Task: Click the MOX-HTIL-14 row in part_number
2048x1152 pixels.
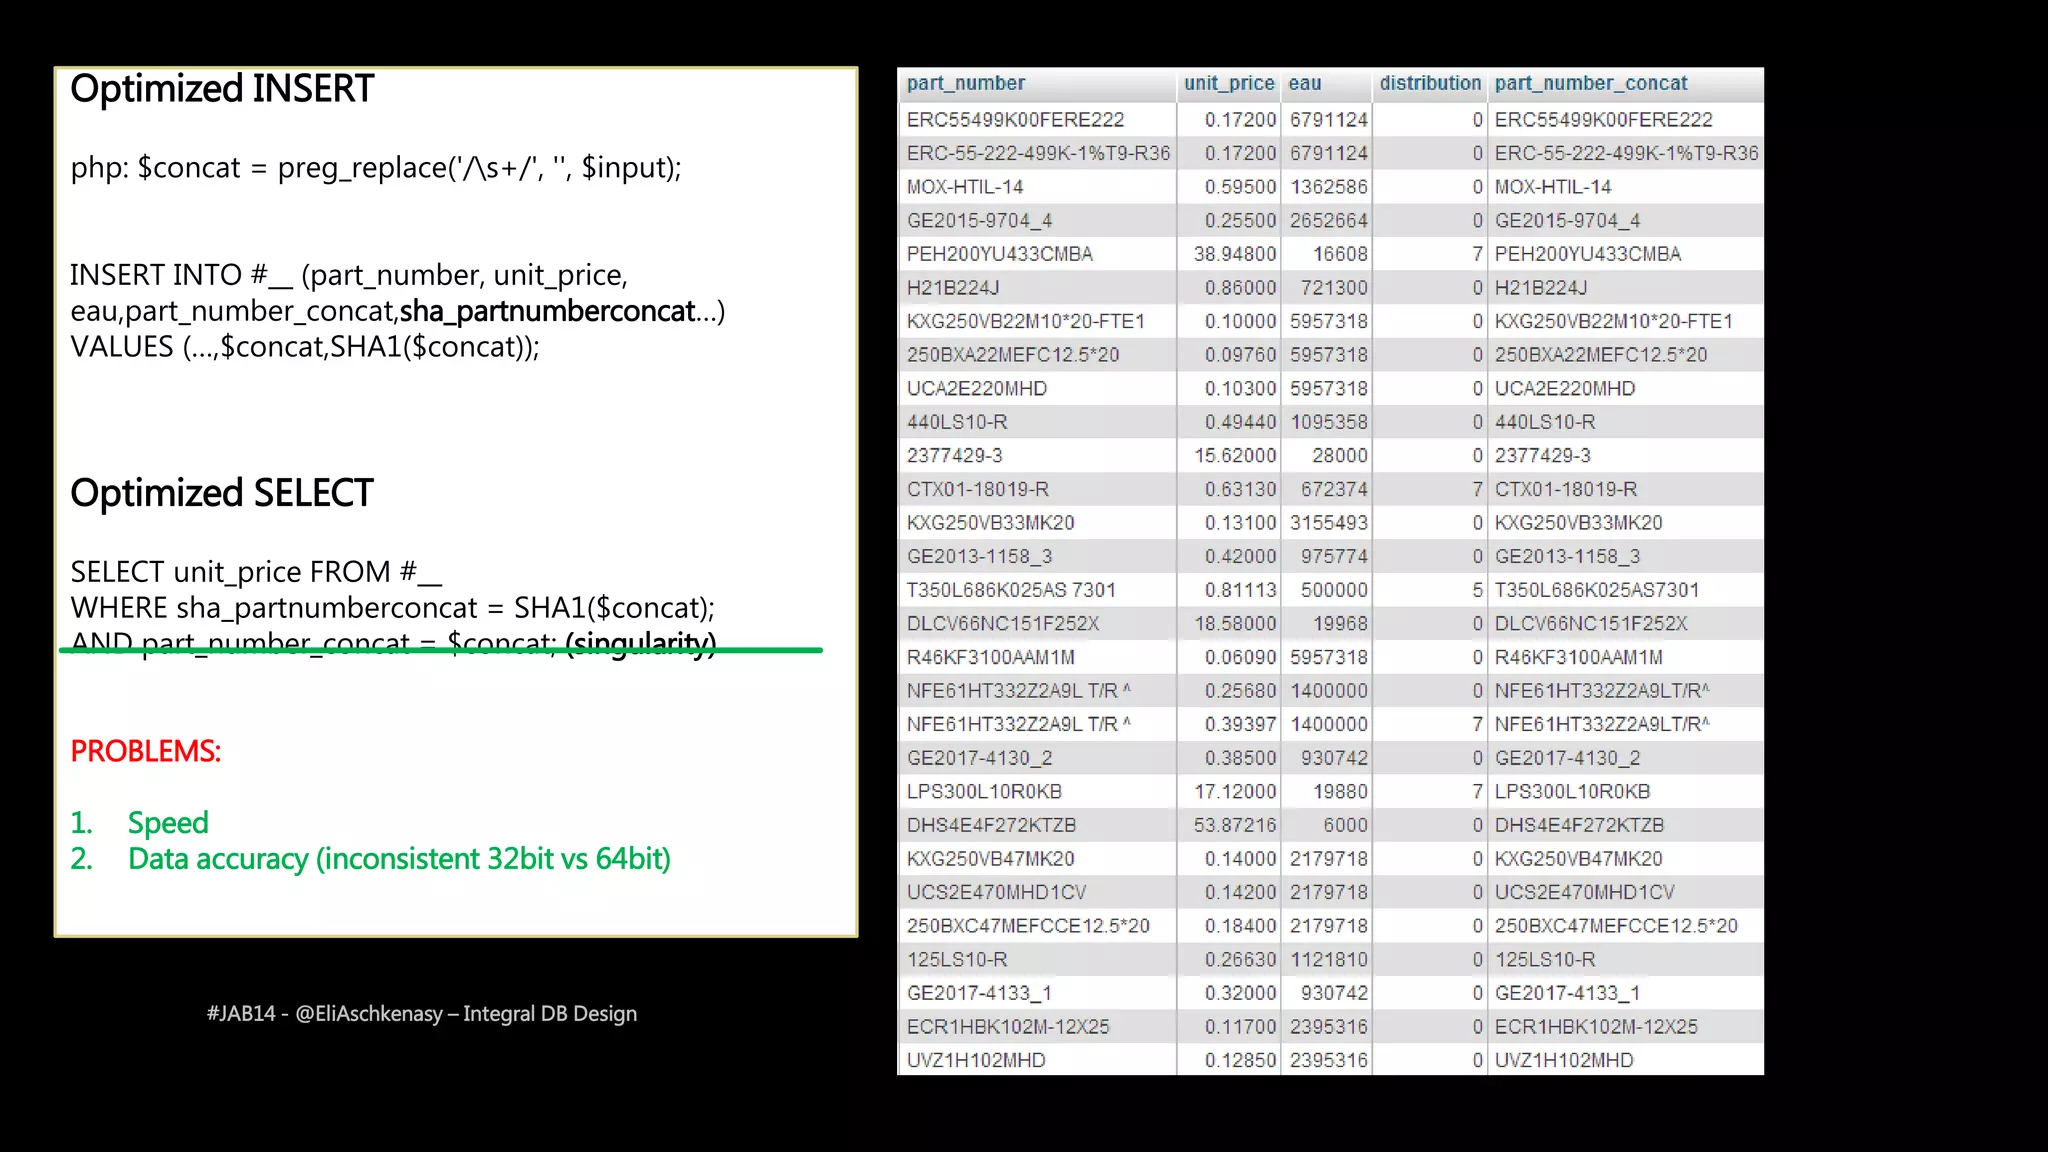Action: 965,187
